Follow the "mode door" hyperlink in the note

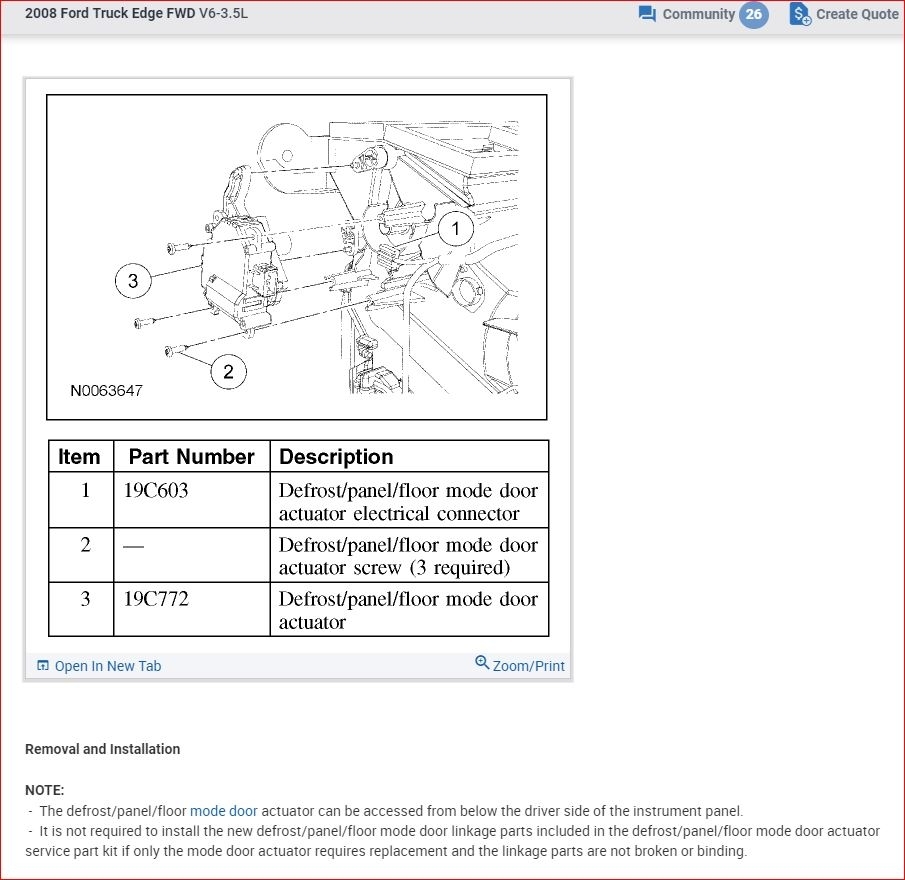223,811
